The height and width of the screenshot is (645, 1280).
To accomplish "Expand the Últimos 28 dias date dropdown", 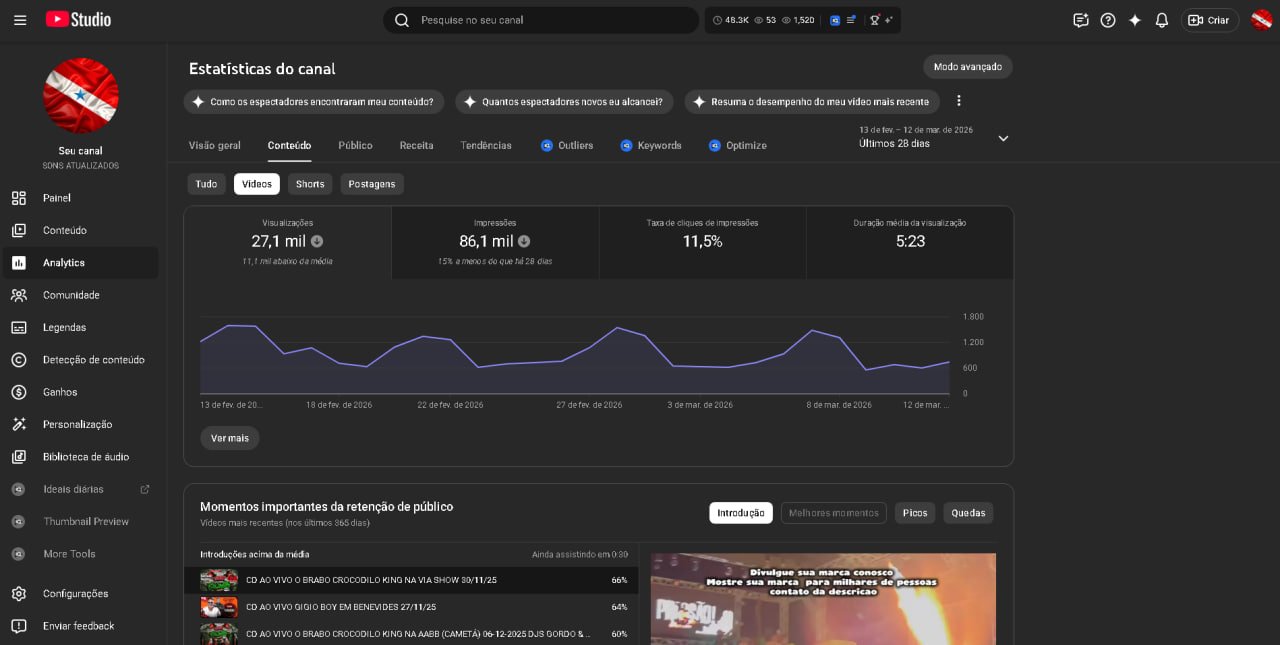I will coord(1003,138).
